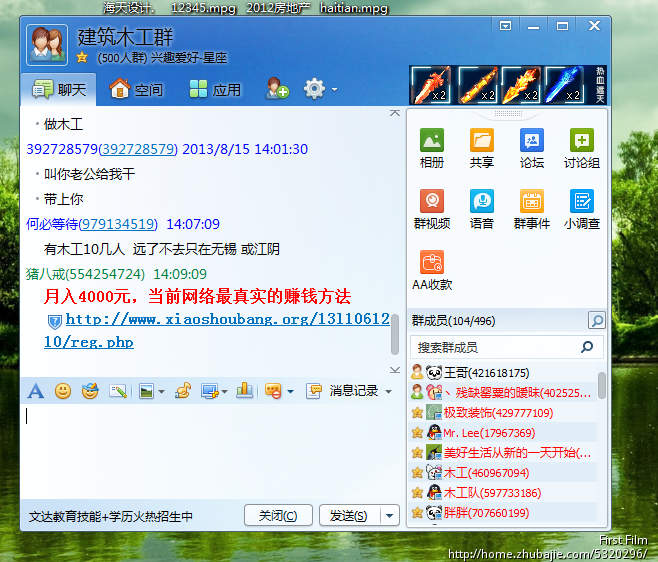Click the 979134519 sender number link
Viewport: 658px width, 562px height.
pyautogui.click(x=118, y=225)
